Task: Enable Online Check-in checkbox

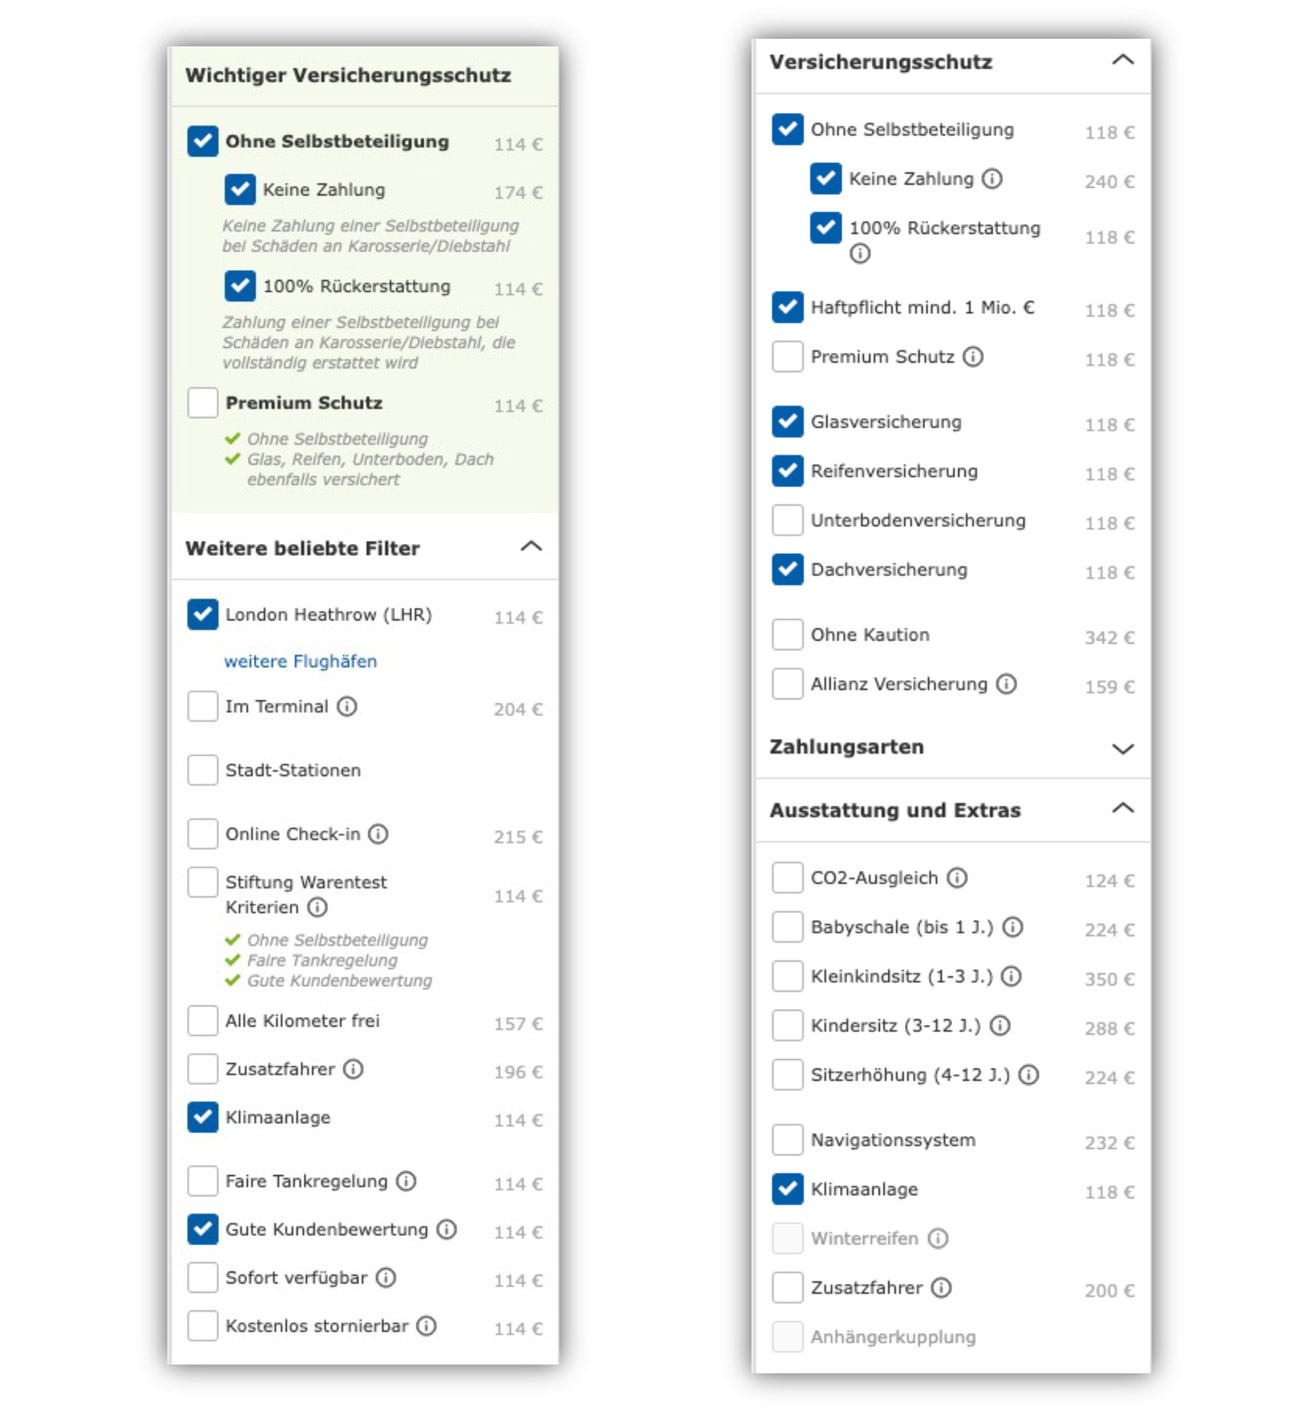Action: point(203,834)
